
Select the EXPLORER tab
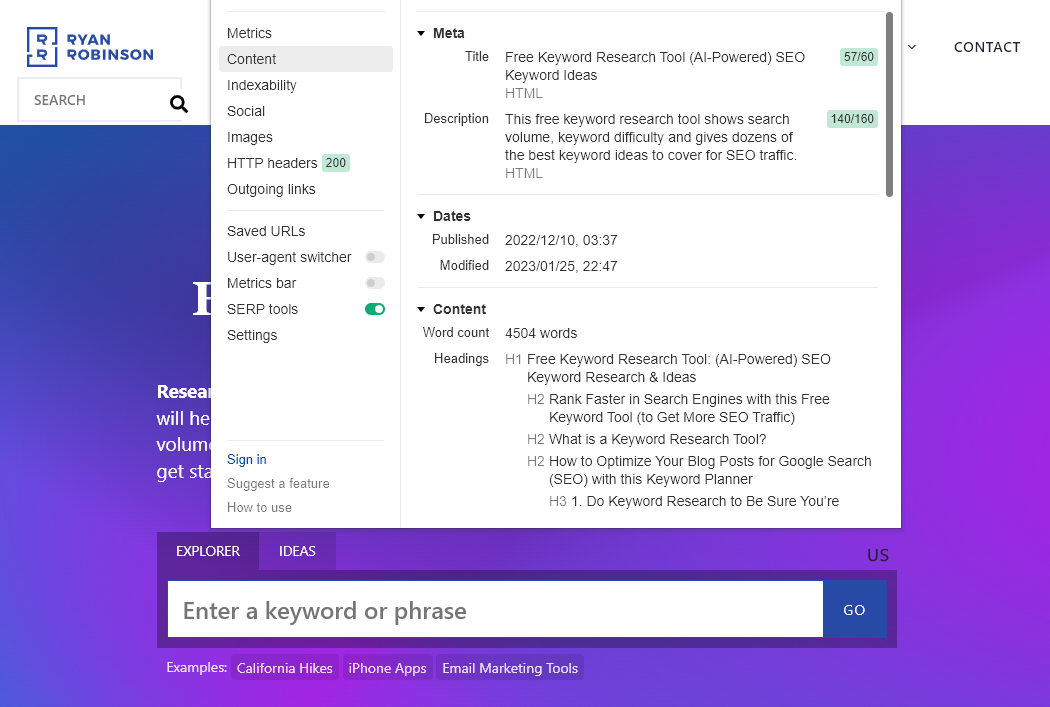tap(208, 551)
